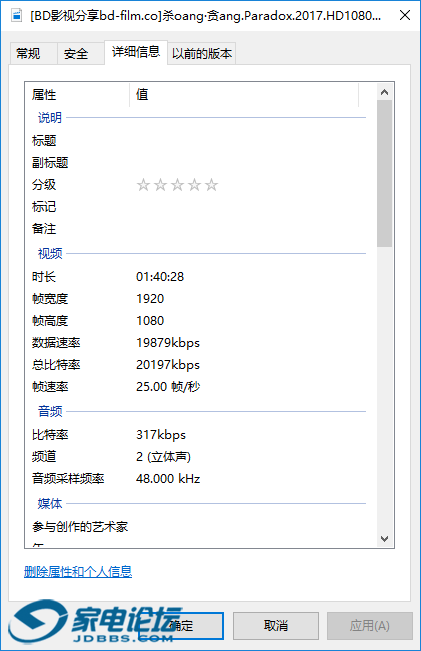This screenshot has height=651, width=421.
Task: Select the 副标题 property row
Action: click(198, 163)
